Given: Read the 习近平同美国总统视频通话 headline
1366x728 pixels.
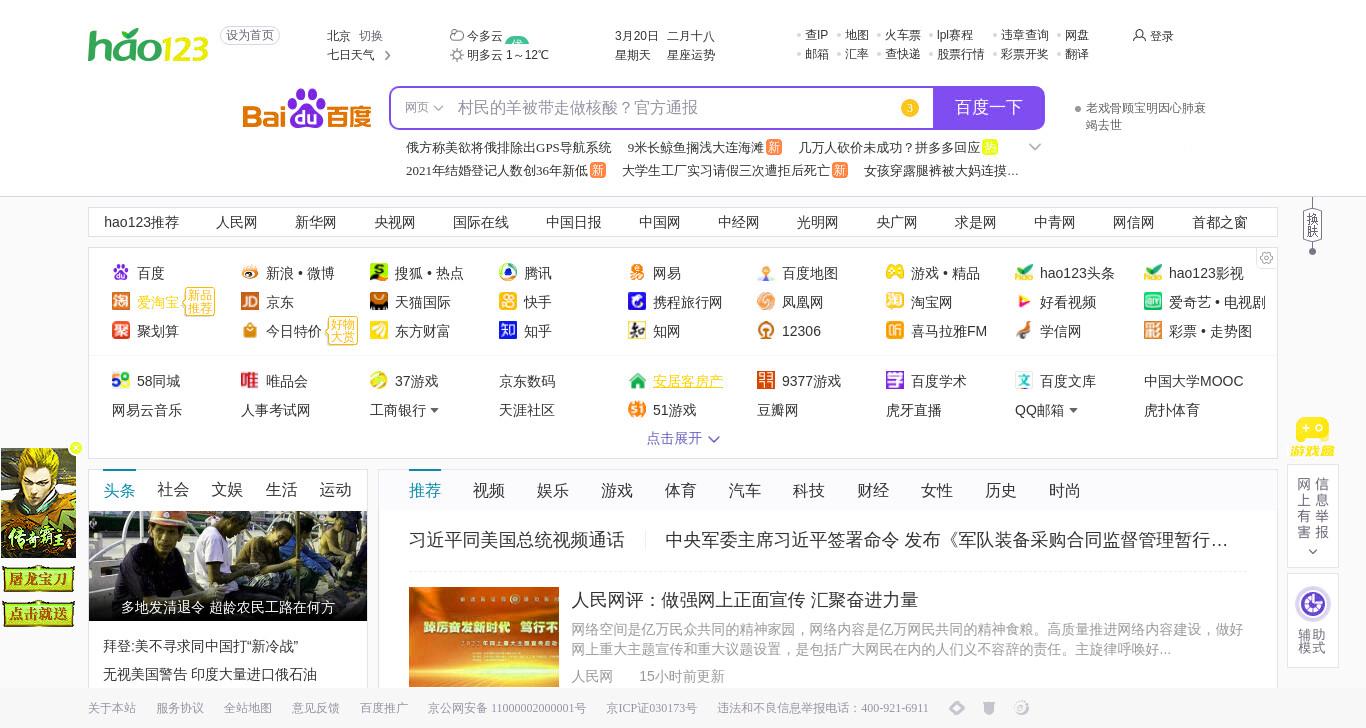Looking at the screenshot, I should (517, 540).
